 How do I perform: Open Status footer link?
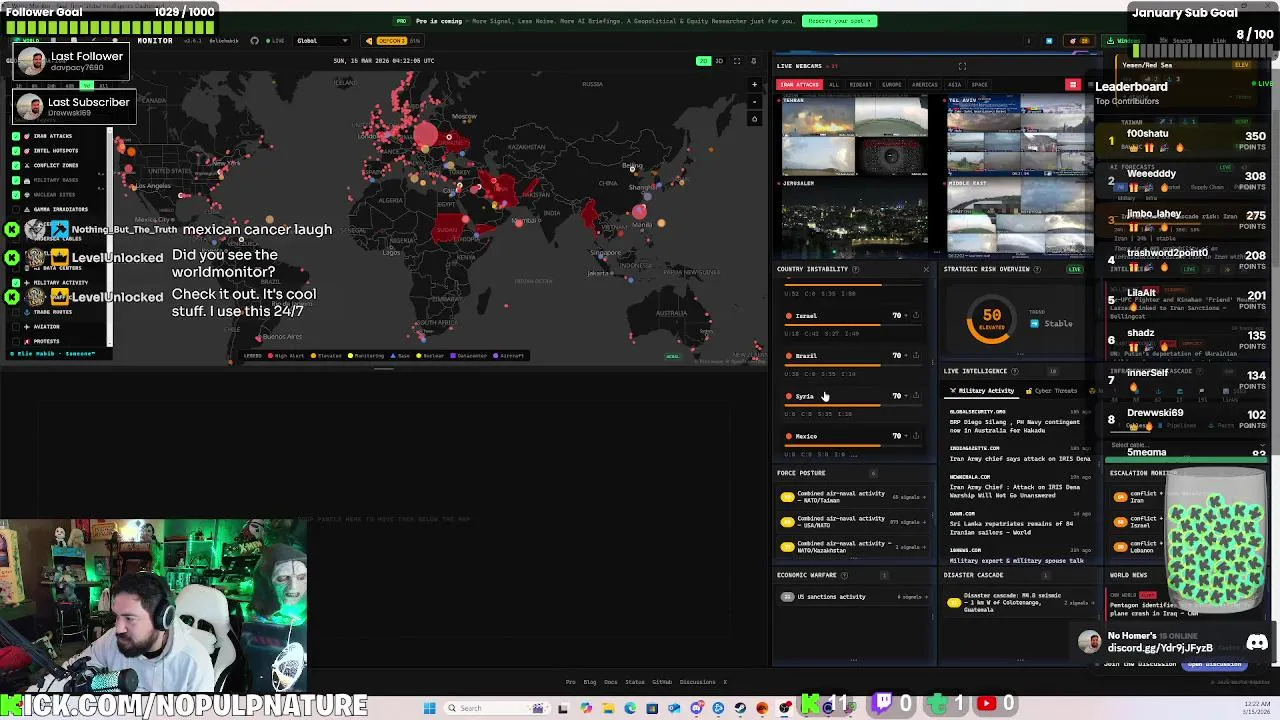click(634, 682)
